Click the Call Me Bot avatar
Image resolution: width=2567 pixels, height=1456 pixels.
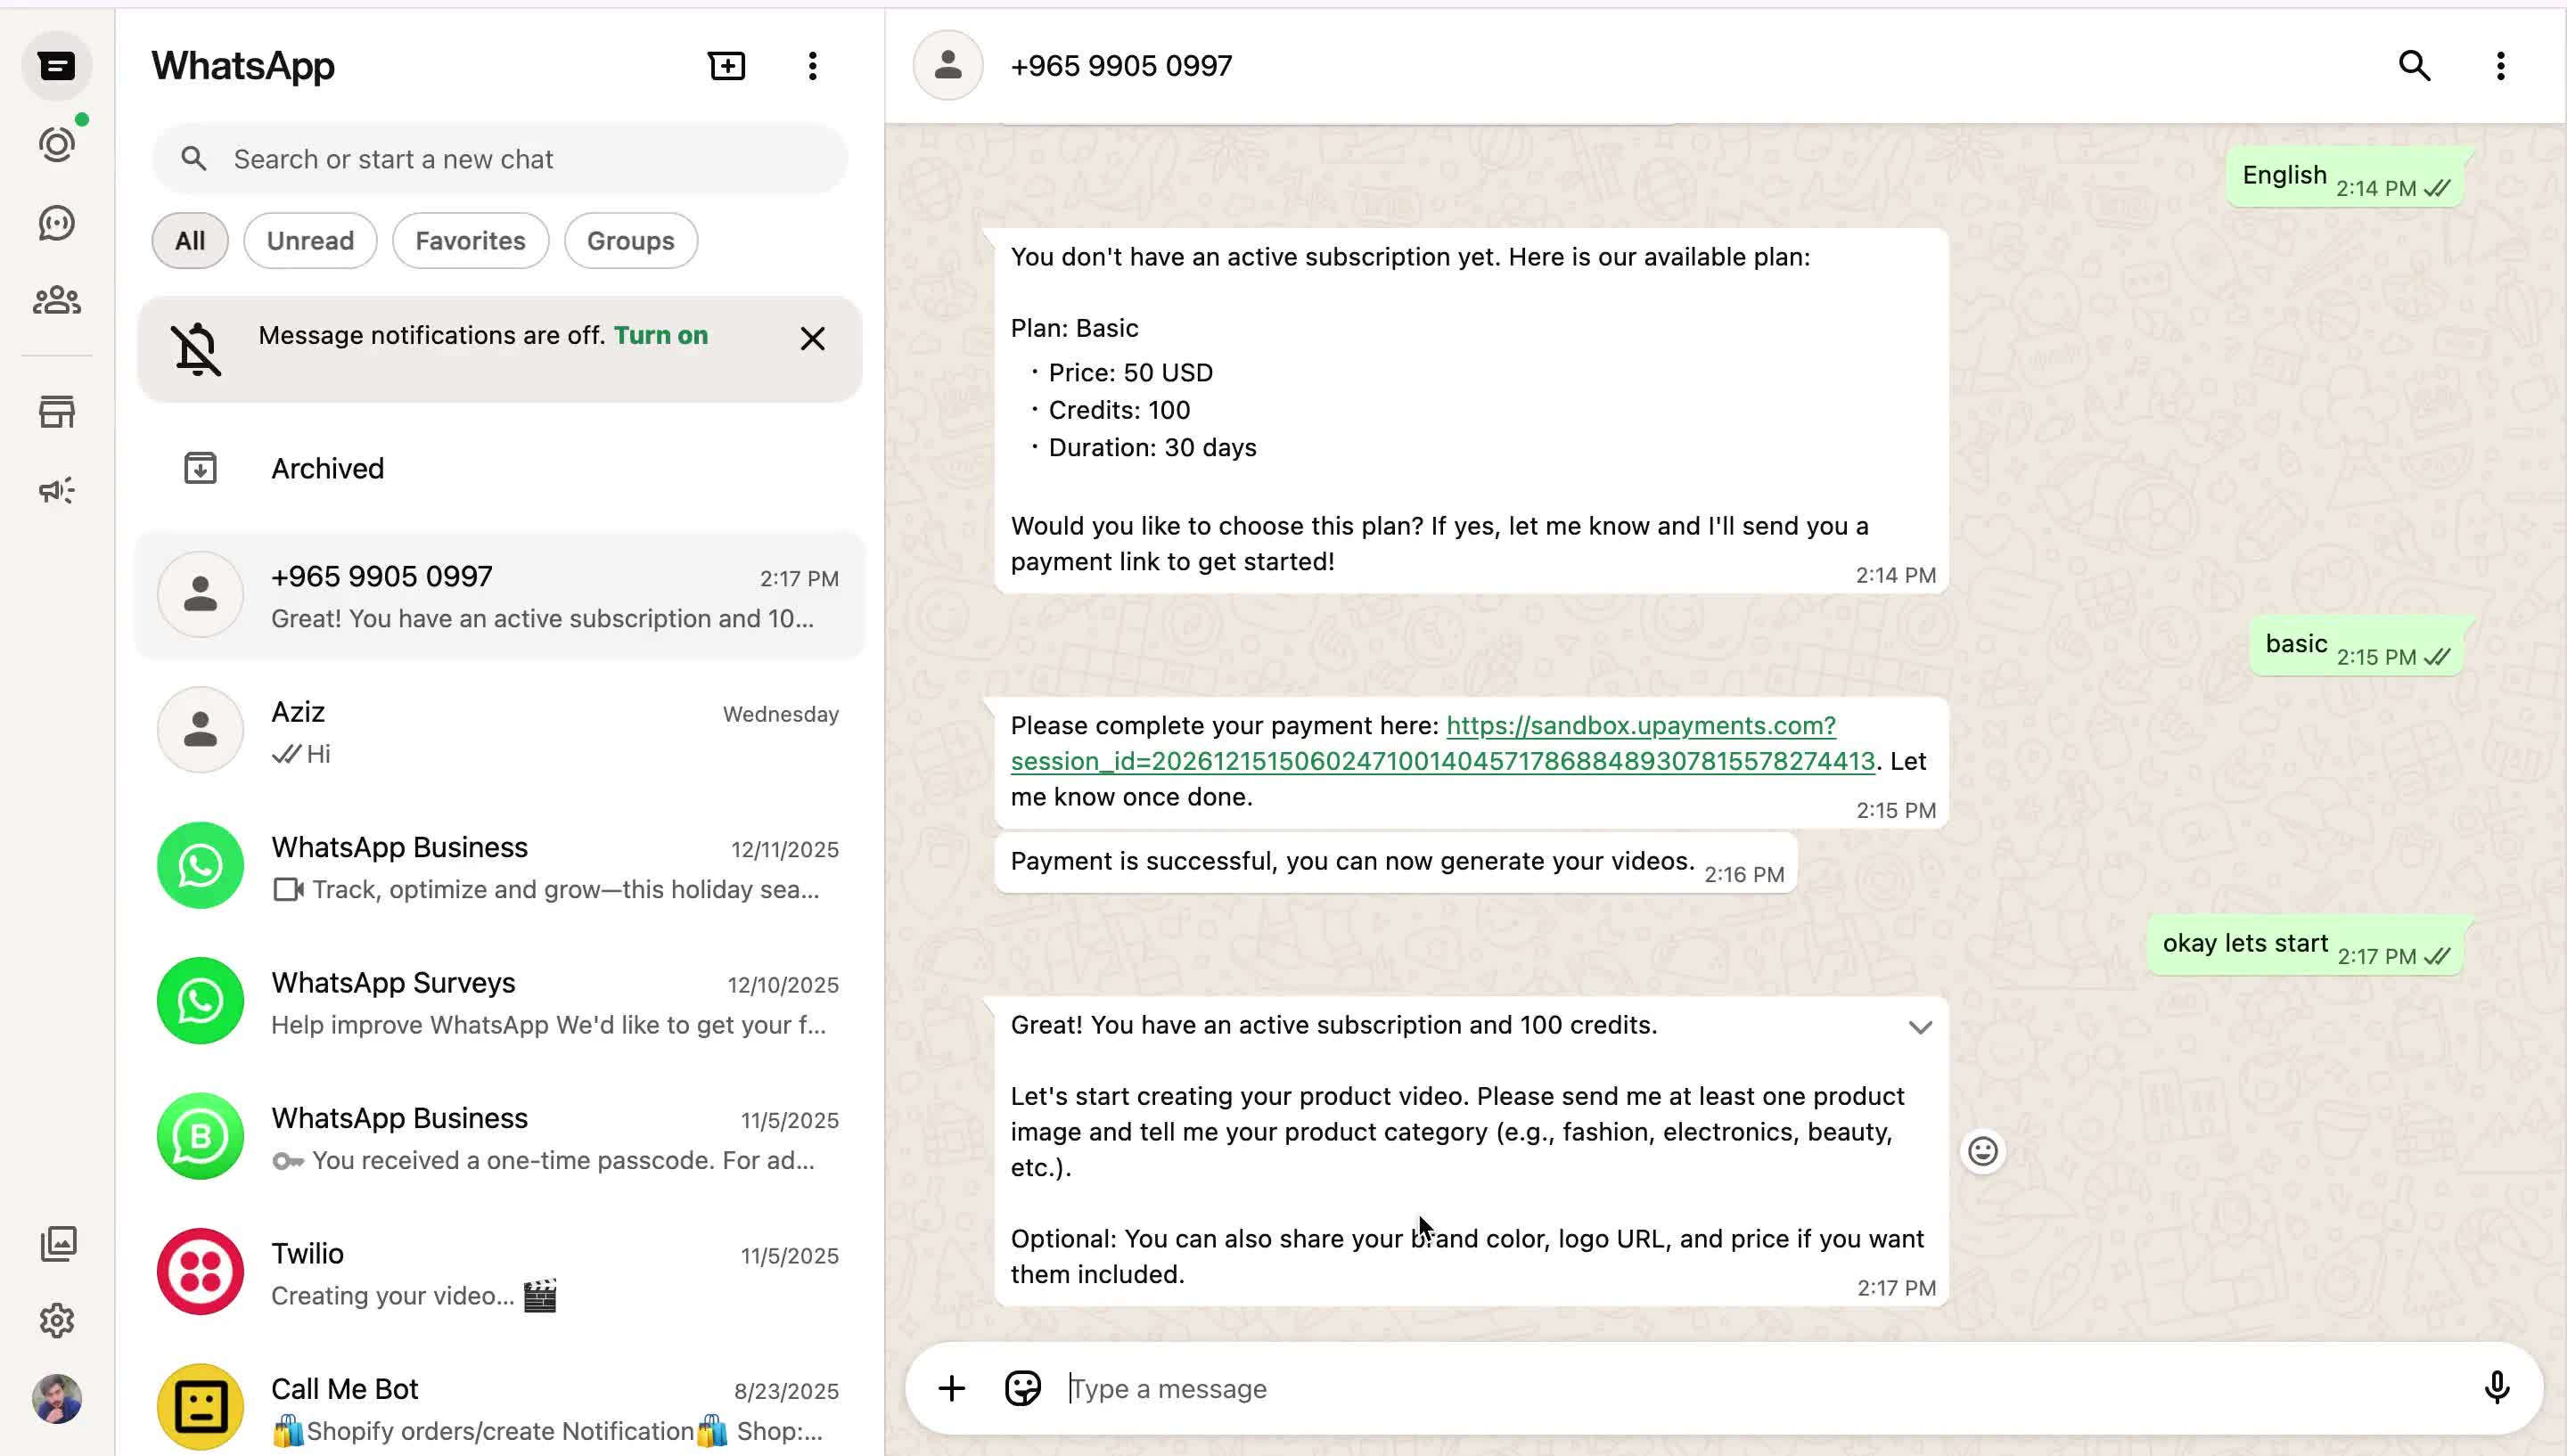pyautogui.click(x=200, y=1407)
